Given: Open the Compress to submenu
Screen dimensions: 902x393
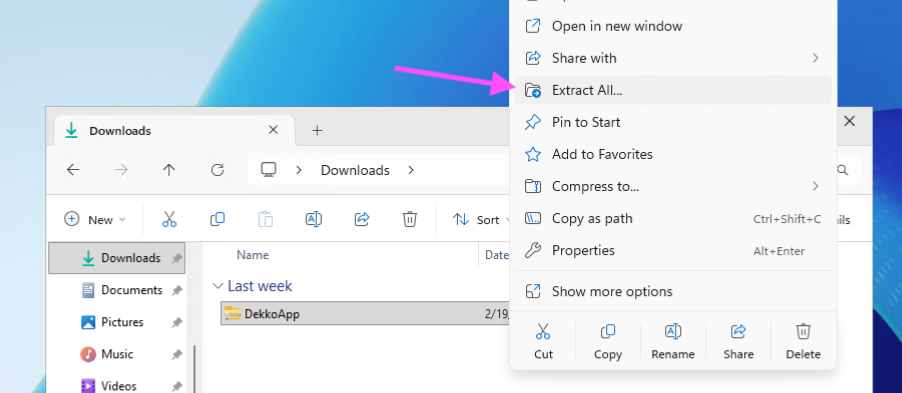Looking at the screenshot, I should click(672, 186).
